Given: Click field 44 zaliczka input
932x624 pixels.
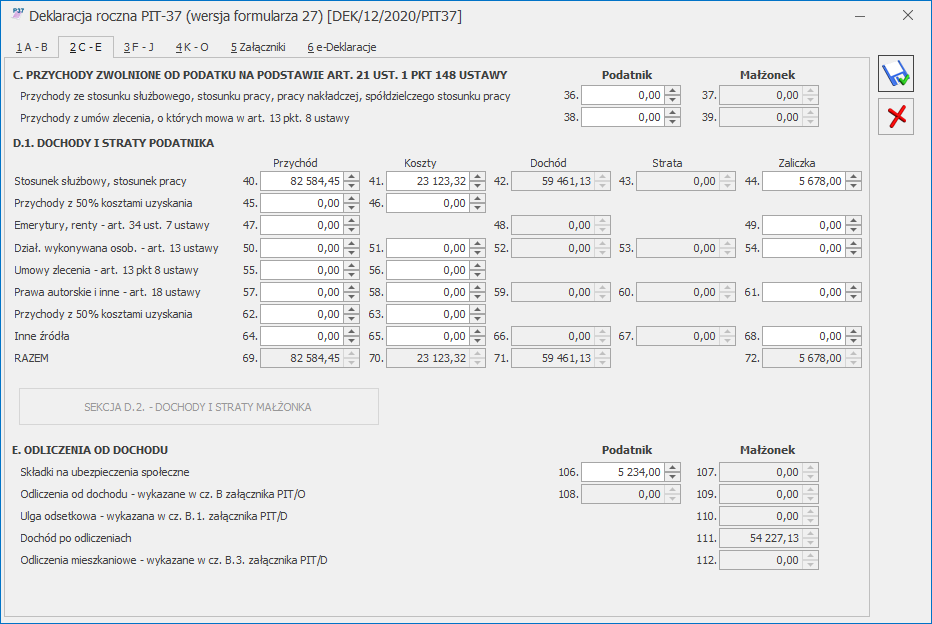Looking at the screenshot, I should [803, 181].
